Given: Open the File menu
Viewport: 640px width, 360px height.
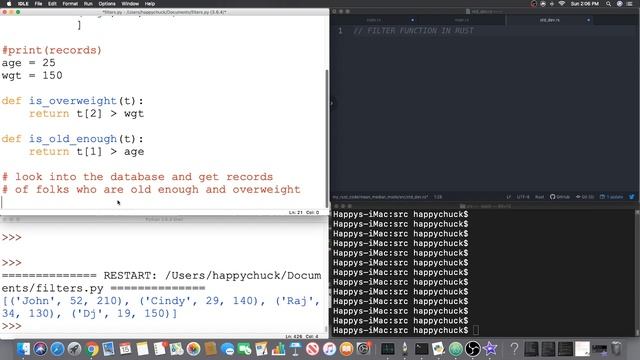Looking at the screenshot, I should (38, 4).
